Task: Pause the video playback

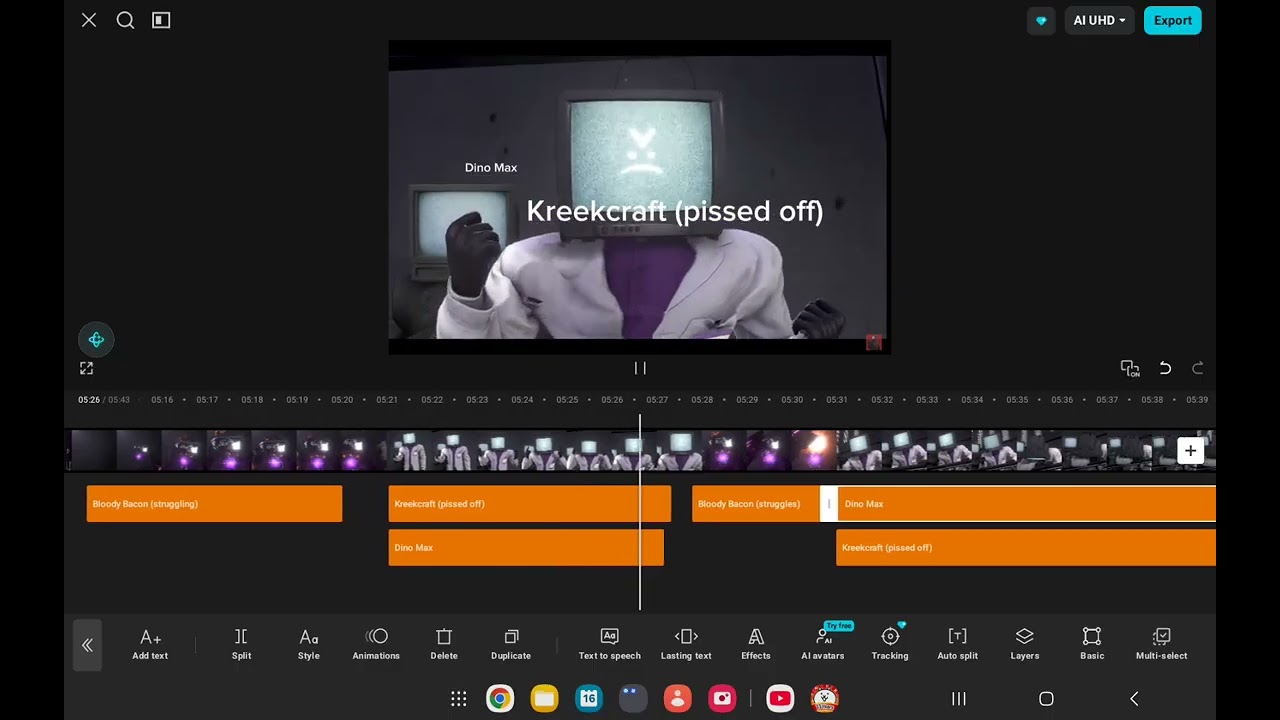Action: (x=640, y=368)
